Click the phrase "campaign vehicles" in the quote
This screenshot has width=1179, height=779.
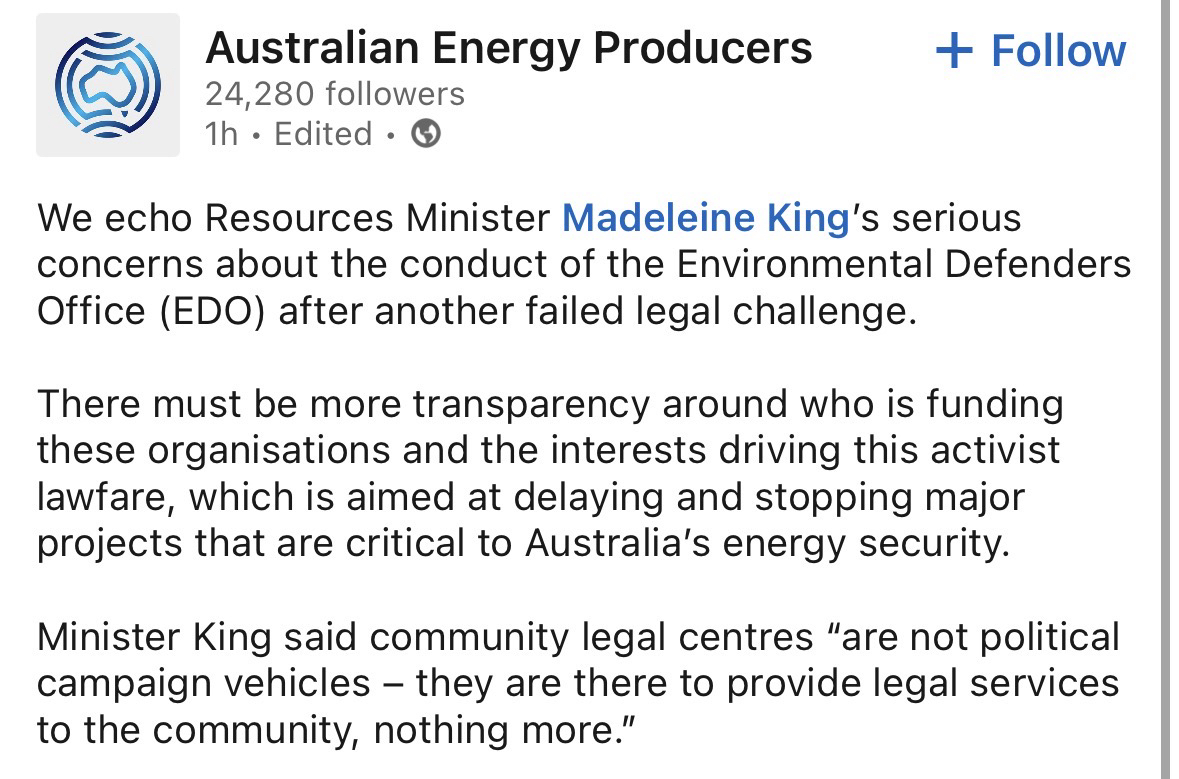coord(203,683)
